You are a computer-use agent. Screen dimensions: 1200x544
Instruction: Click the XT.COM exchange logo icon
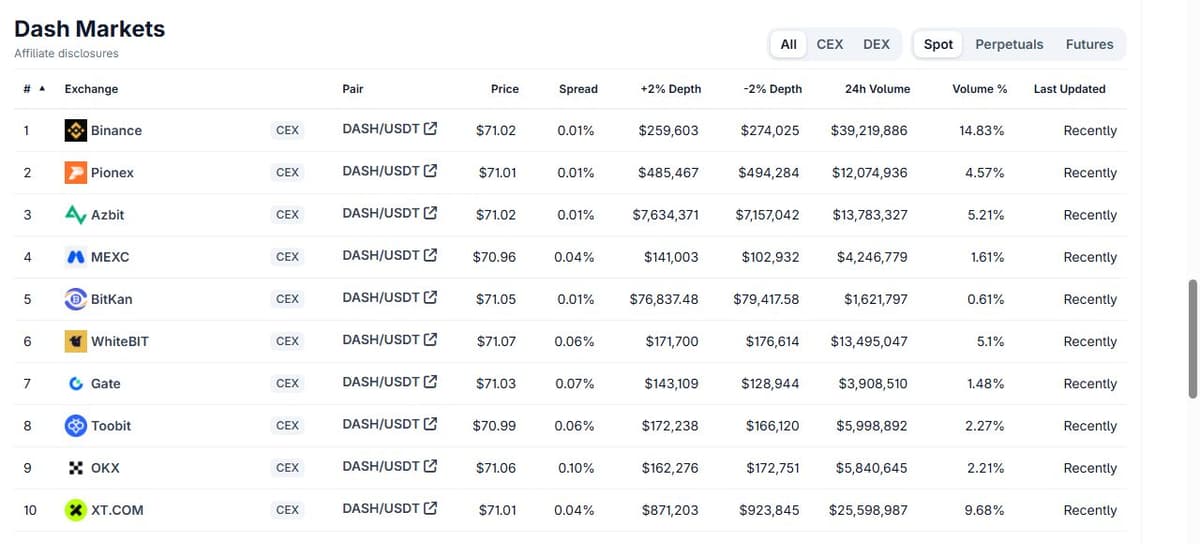click(75, 510)
